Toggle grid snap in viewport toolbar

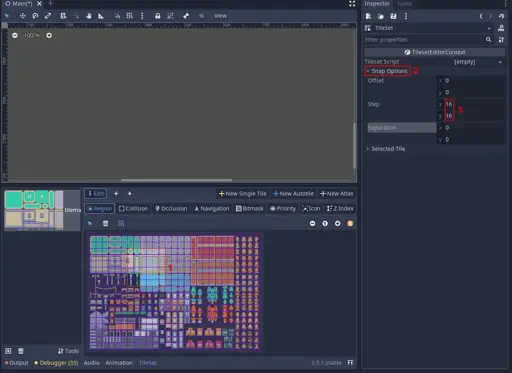[x=129, y=16]
